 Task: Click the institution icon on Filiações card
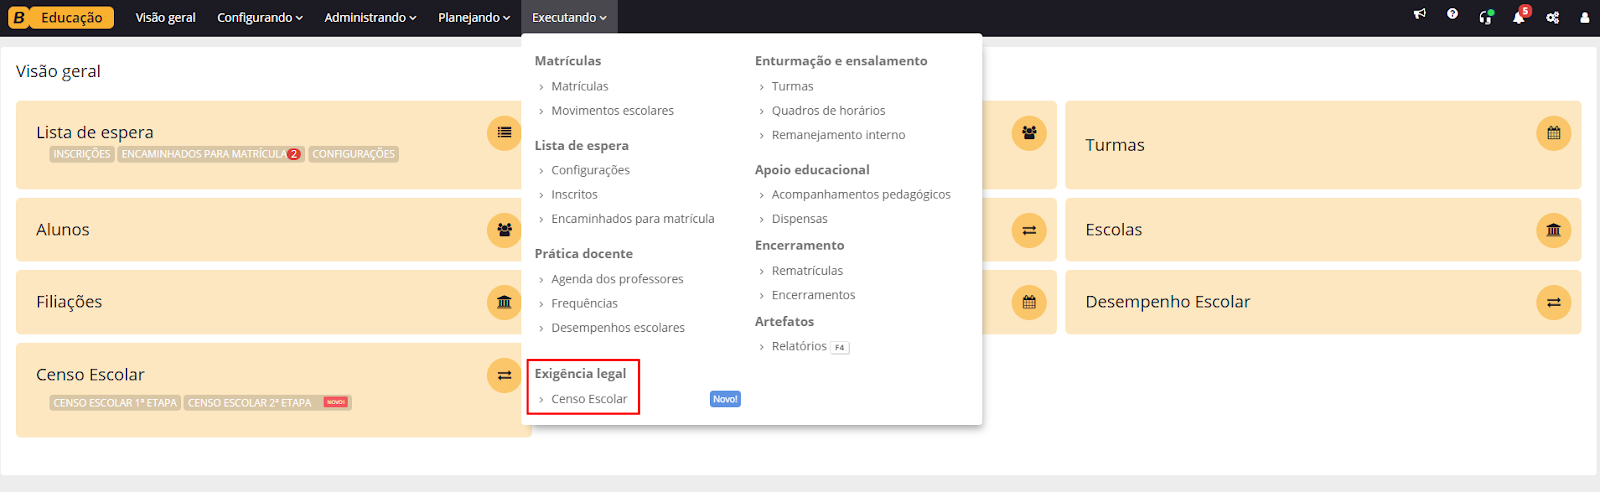pos(504,302)
